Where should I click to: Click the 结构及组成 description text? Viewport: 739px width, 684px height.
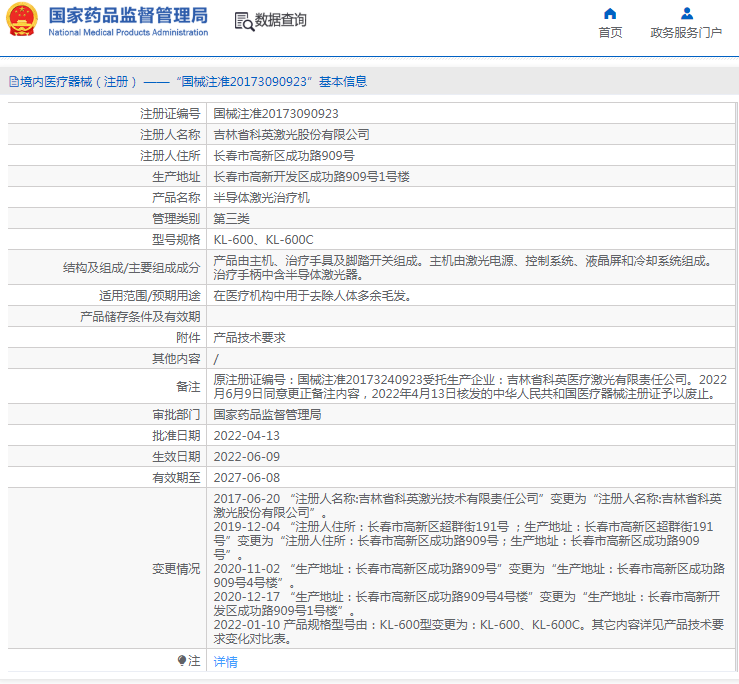point(463,267)
